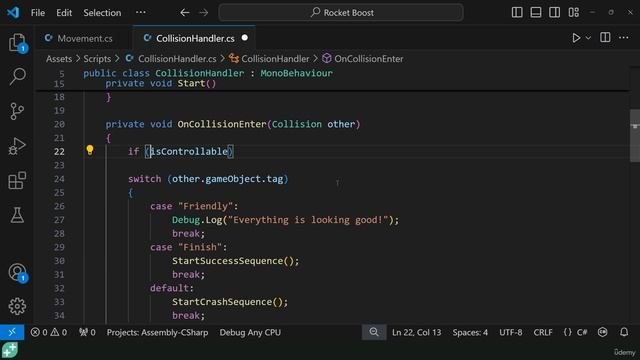Open the OnCollisionEnter breadcrumb
Screen dimensions: 640x360
(363, 59)
